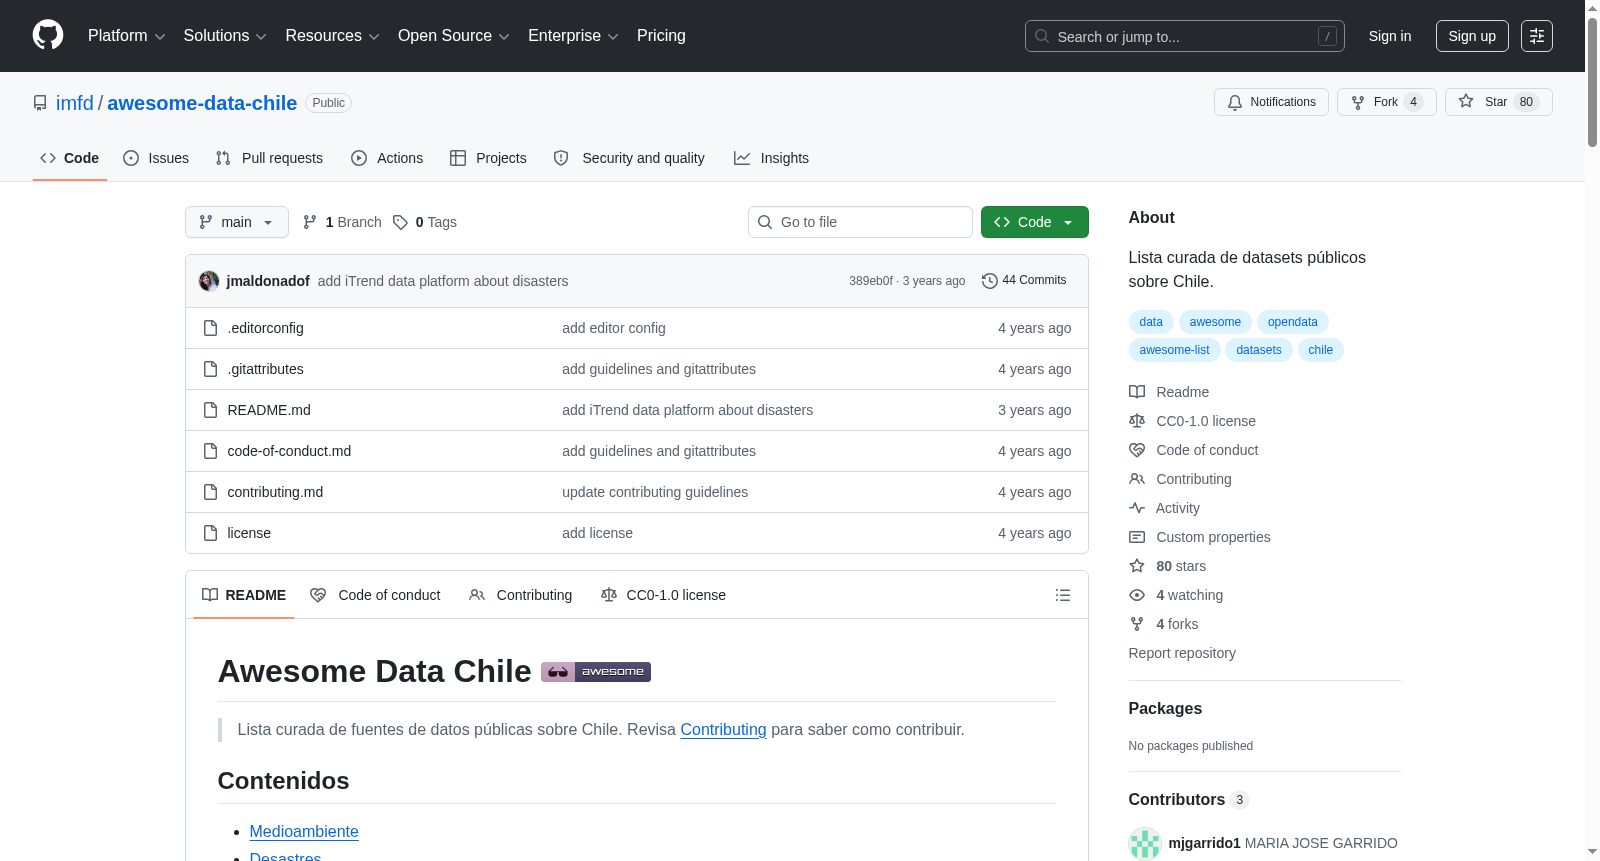Screen dimensions: 1600x861
Task: Click the people icon beside Contributing in About
Action: click(x=1137, y=479)
